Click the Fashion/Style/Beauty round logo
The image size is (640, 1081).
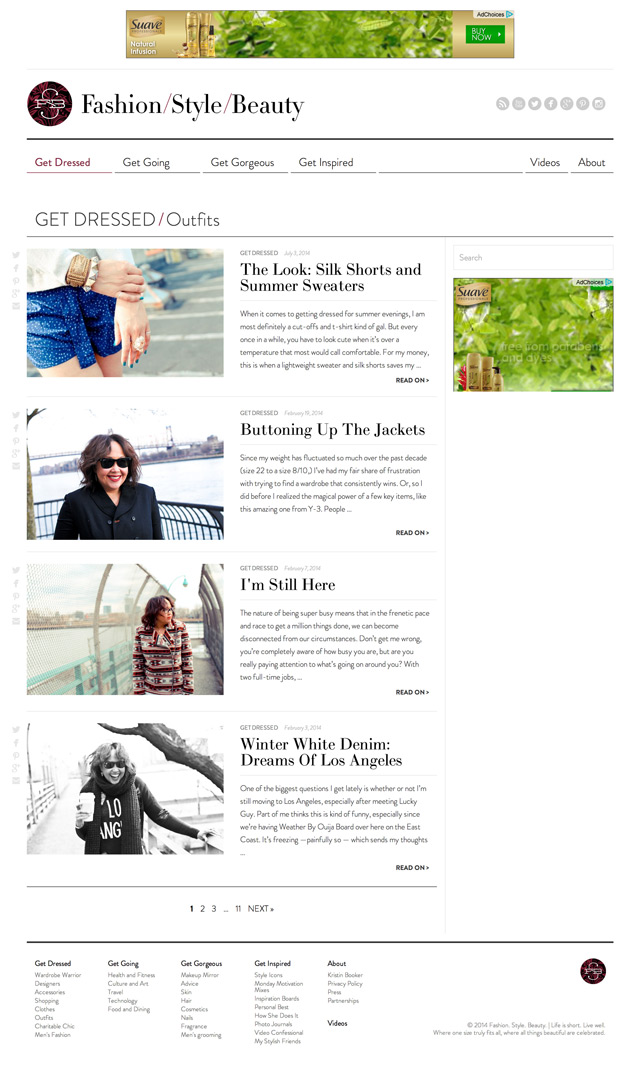tap(50, 104)
